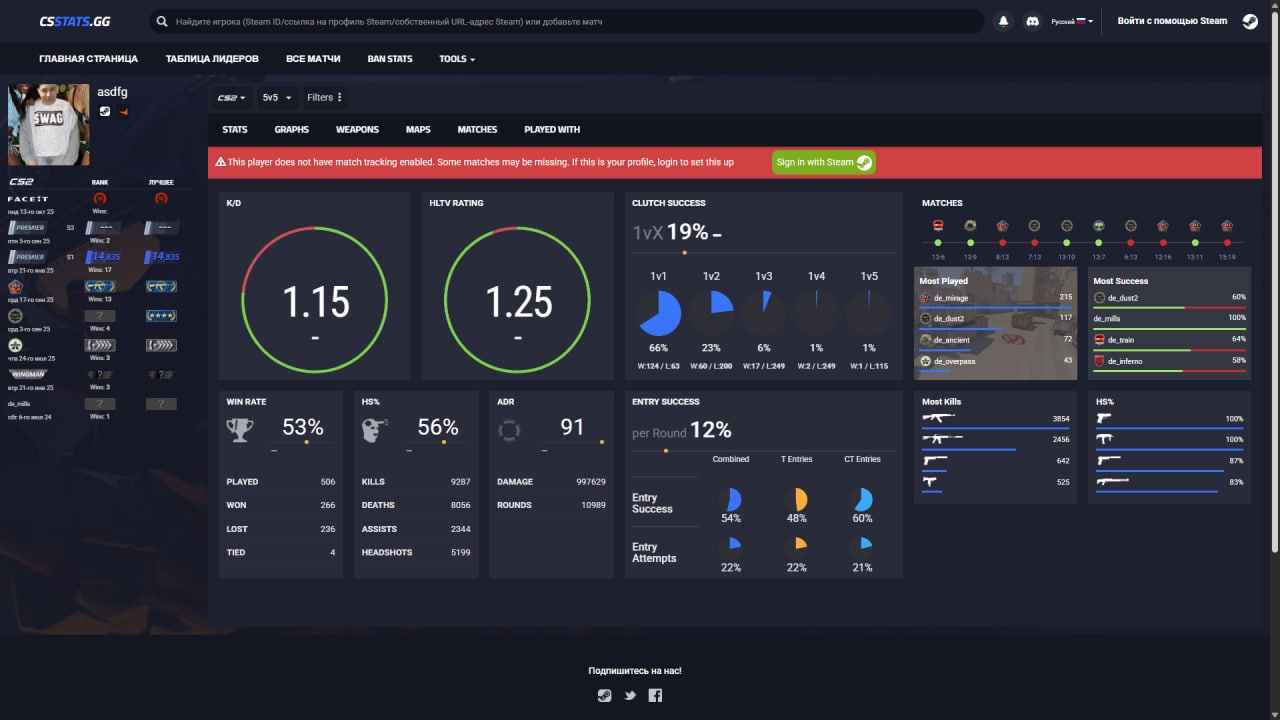The height and width of the screenshot is (720, 1280).
Task: Open the CS2 game selector dropdown
Action: click(229, 97)
